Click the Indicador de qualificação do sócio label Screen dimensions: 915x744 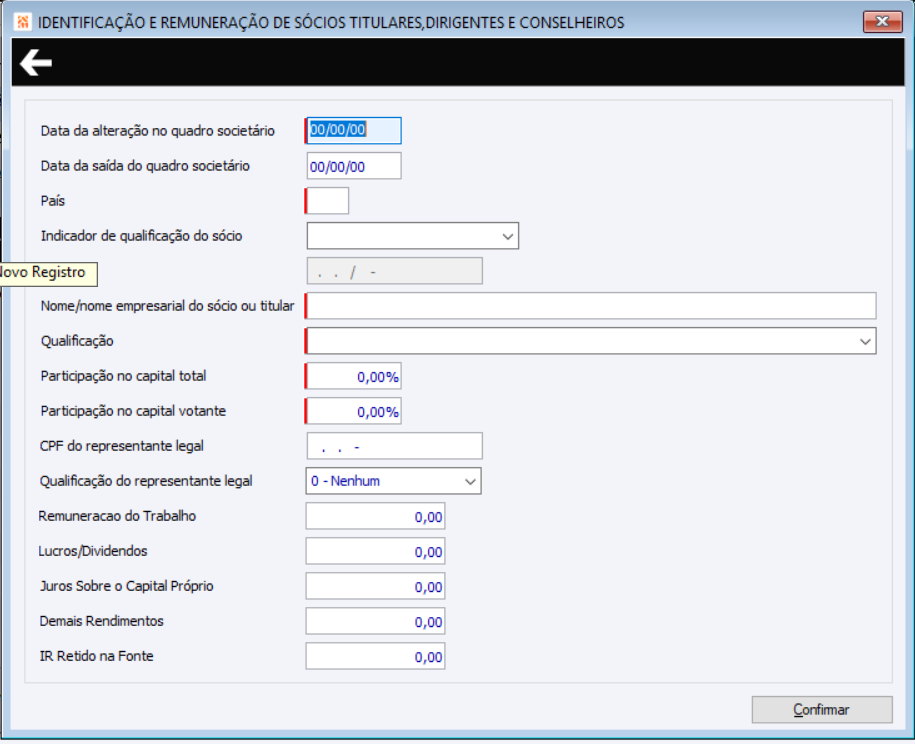pyautogui.click(x=141, y=236)
